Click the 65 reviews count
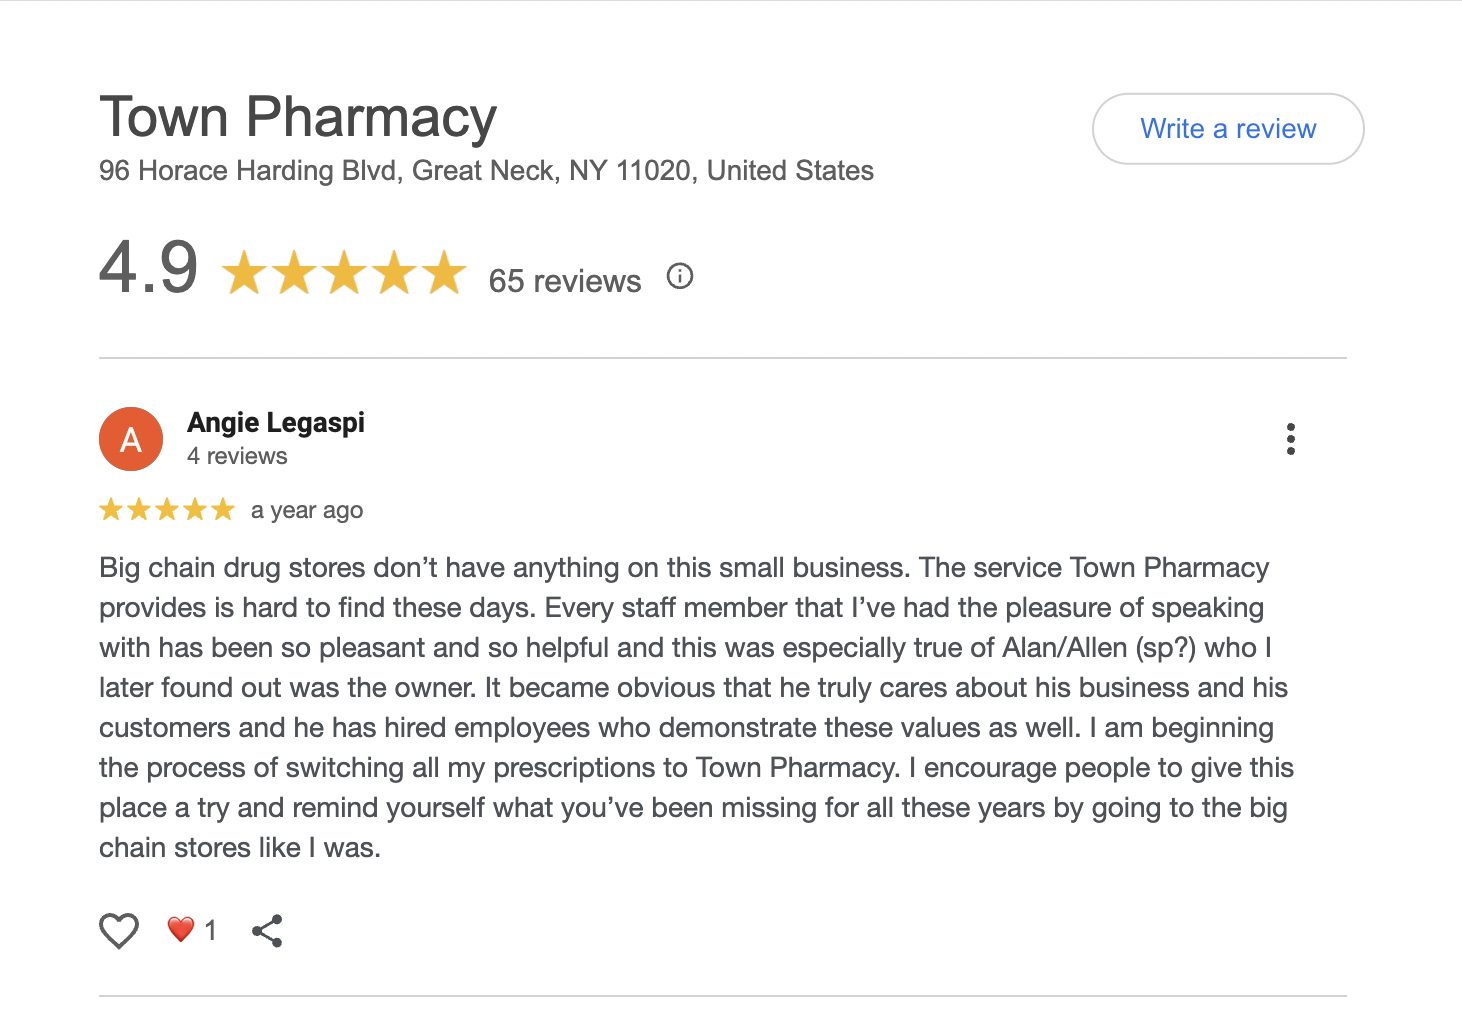 click(564, 281)
